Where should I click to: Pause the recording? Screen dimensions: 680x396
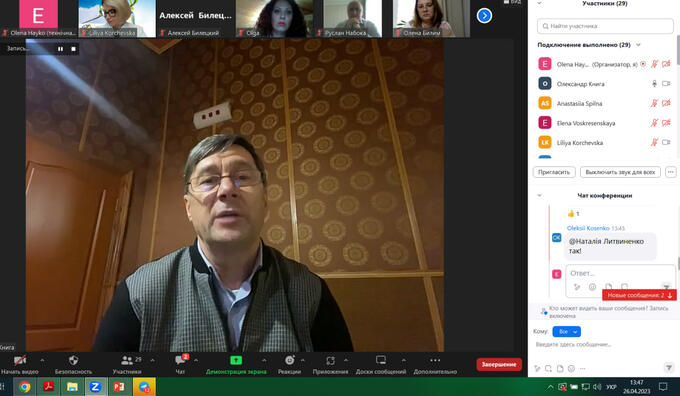tap(60, 49)
